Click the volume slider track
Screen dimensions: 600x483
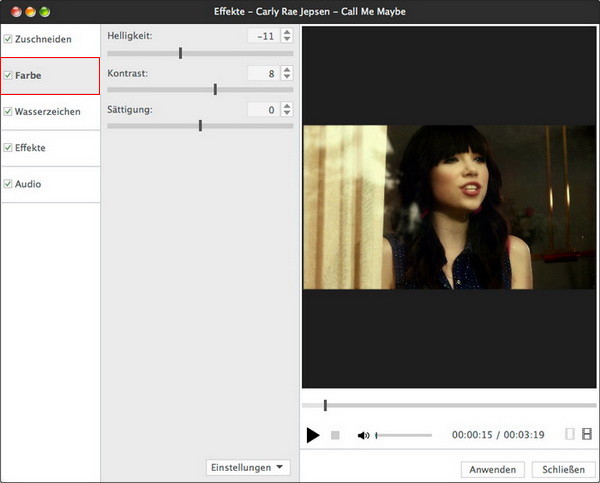pyautogui.click(x=404, y=435)
